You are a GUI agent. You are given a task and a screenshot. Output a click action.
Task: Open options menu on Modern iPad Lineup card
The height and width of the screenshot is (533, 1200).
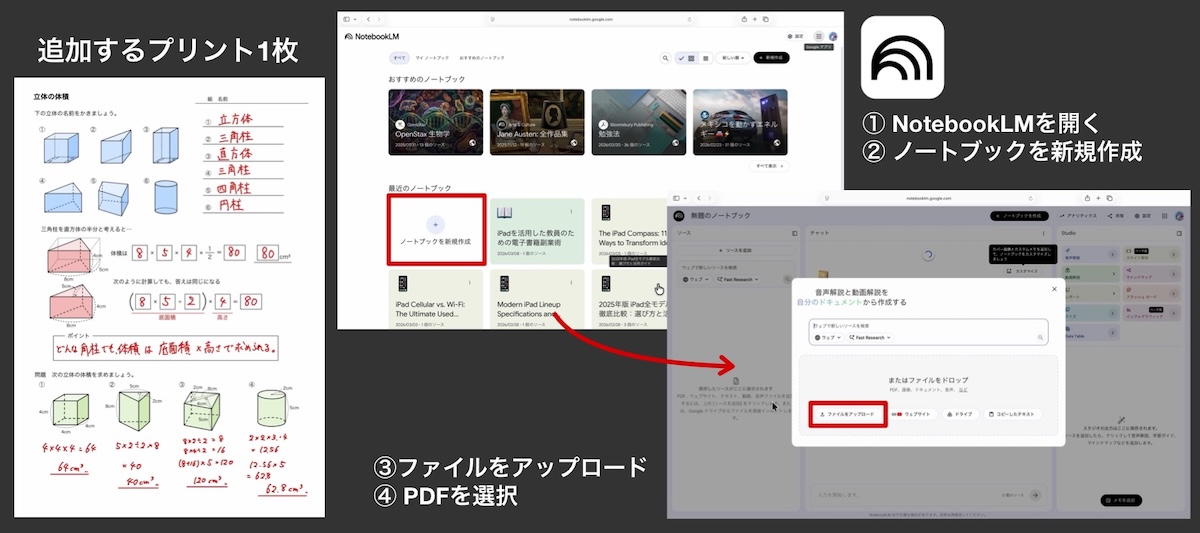point(571,283)
